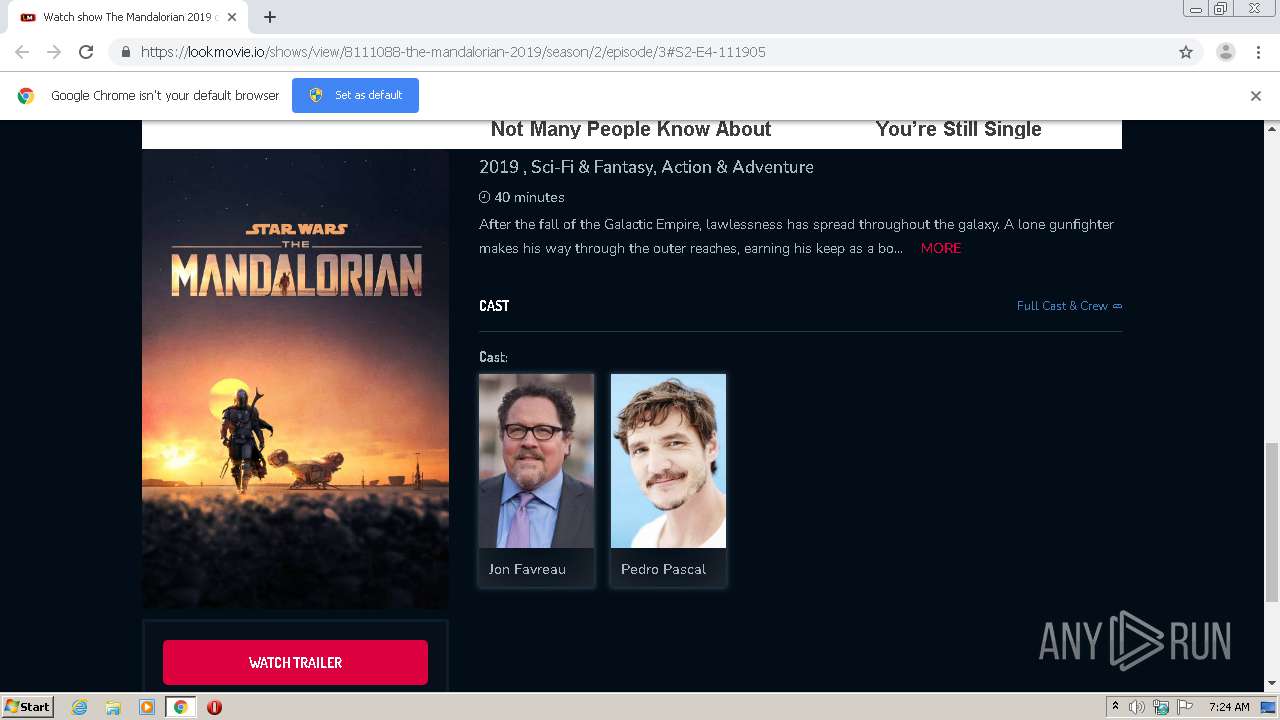Click the page scrollbar up arrow
Viewport: 1280px width, 720px height.
[x=1272, y=128]
